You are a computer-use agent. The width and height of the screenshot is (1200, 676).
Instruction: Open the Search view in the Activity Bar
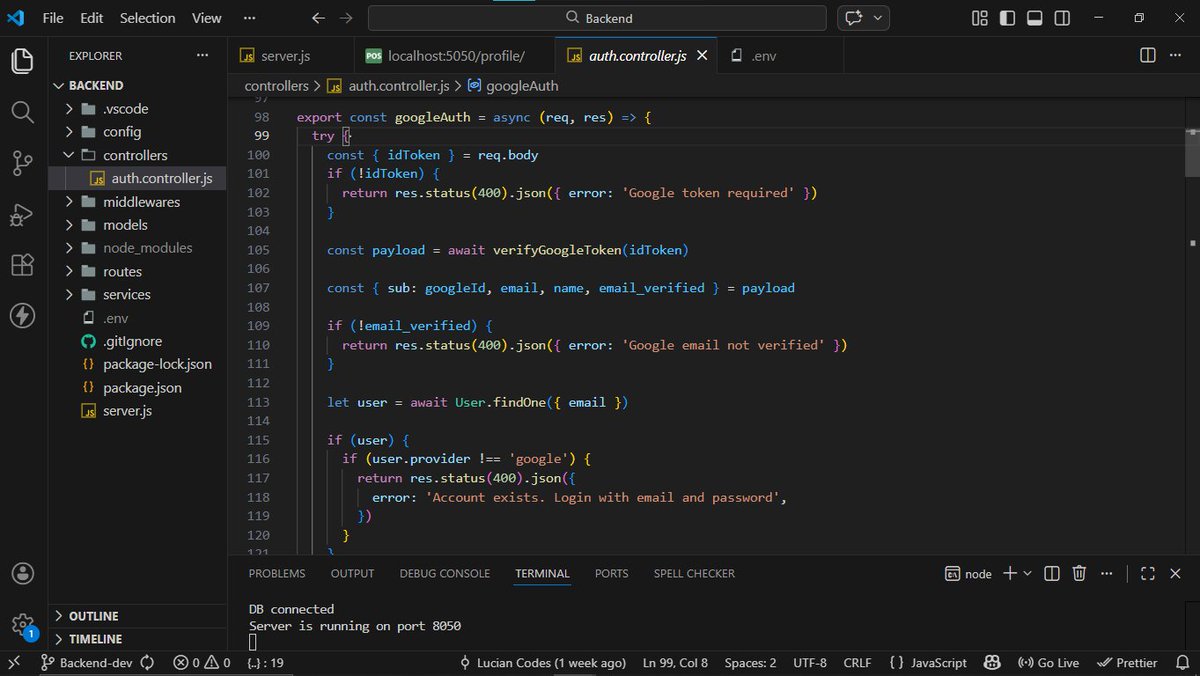(x=22, y=112)
